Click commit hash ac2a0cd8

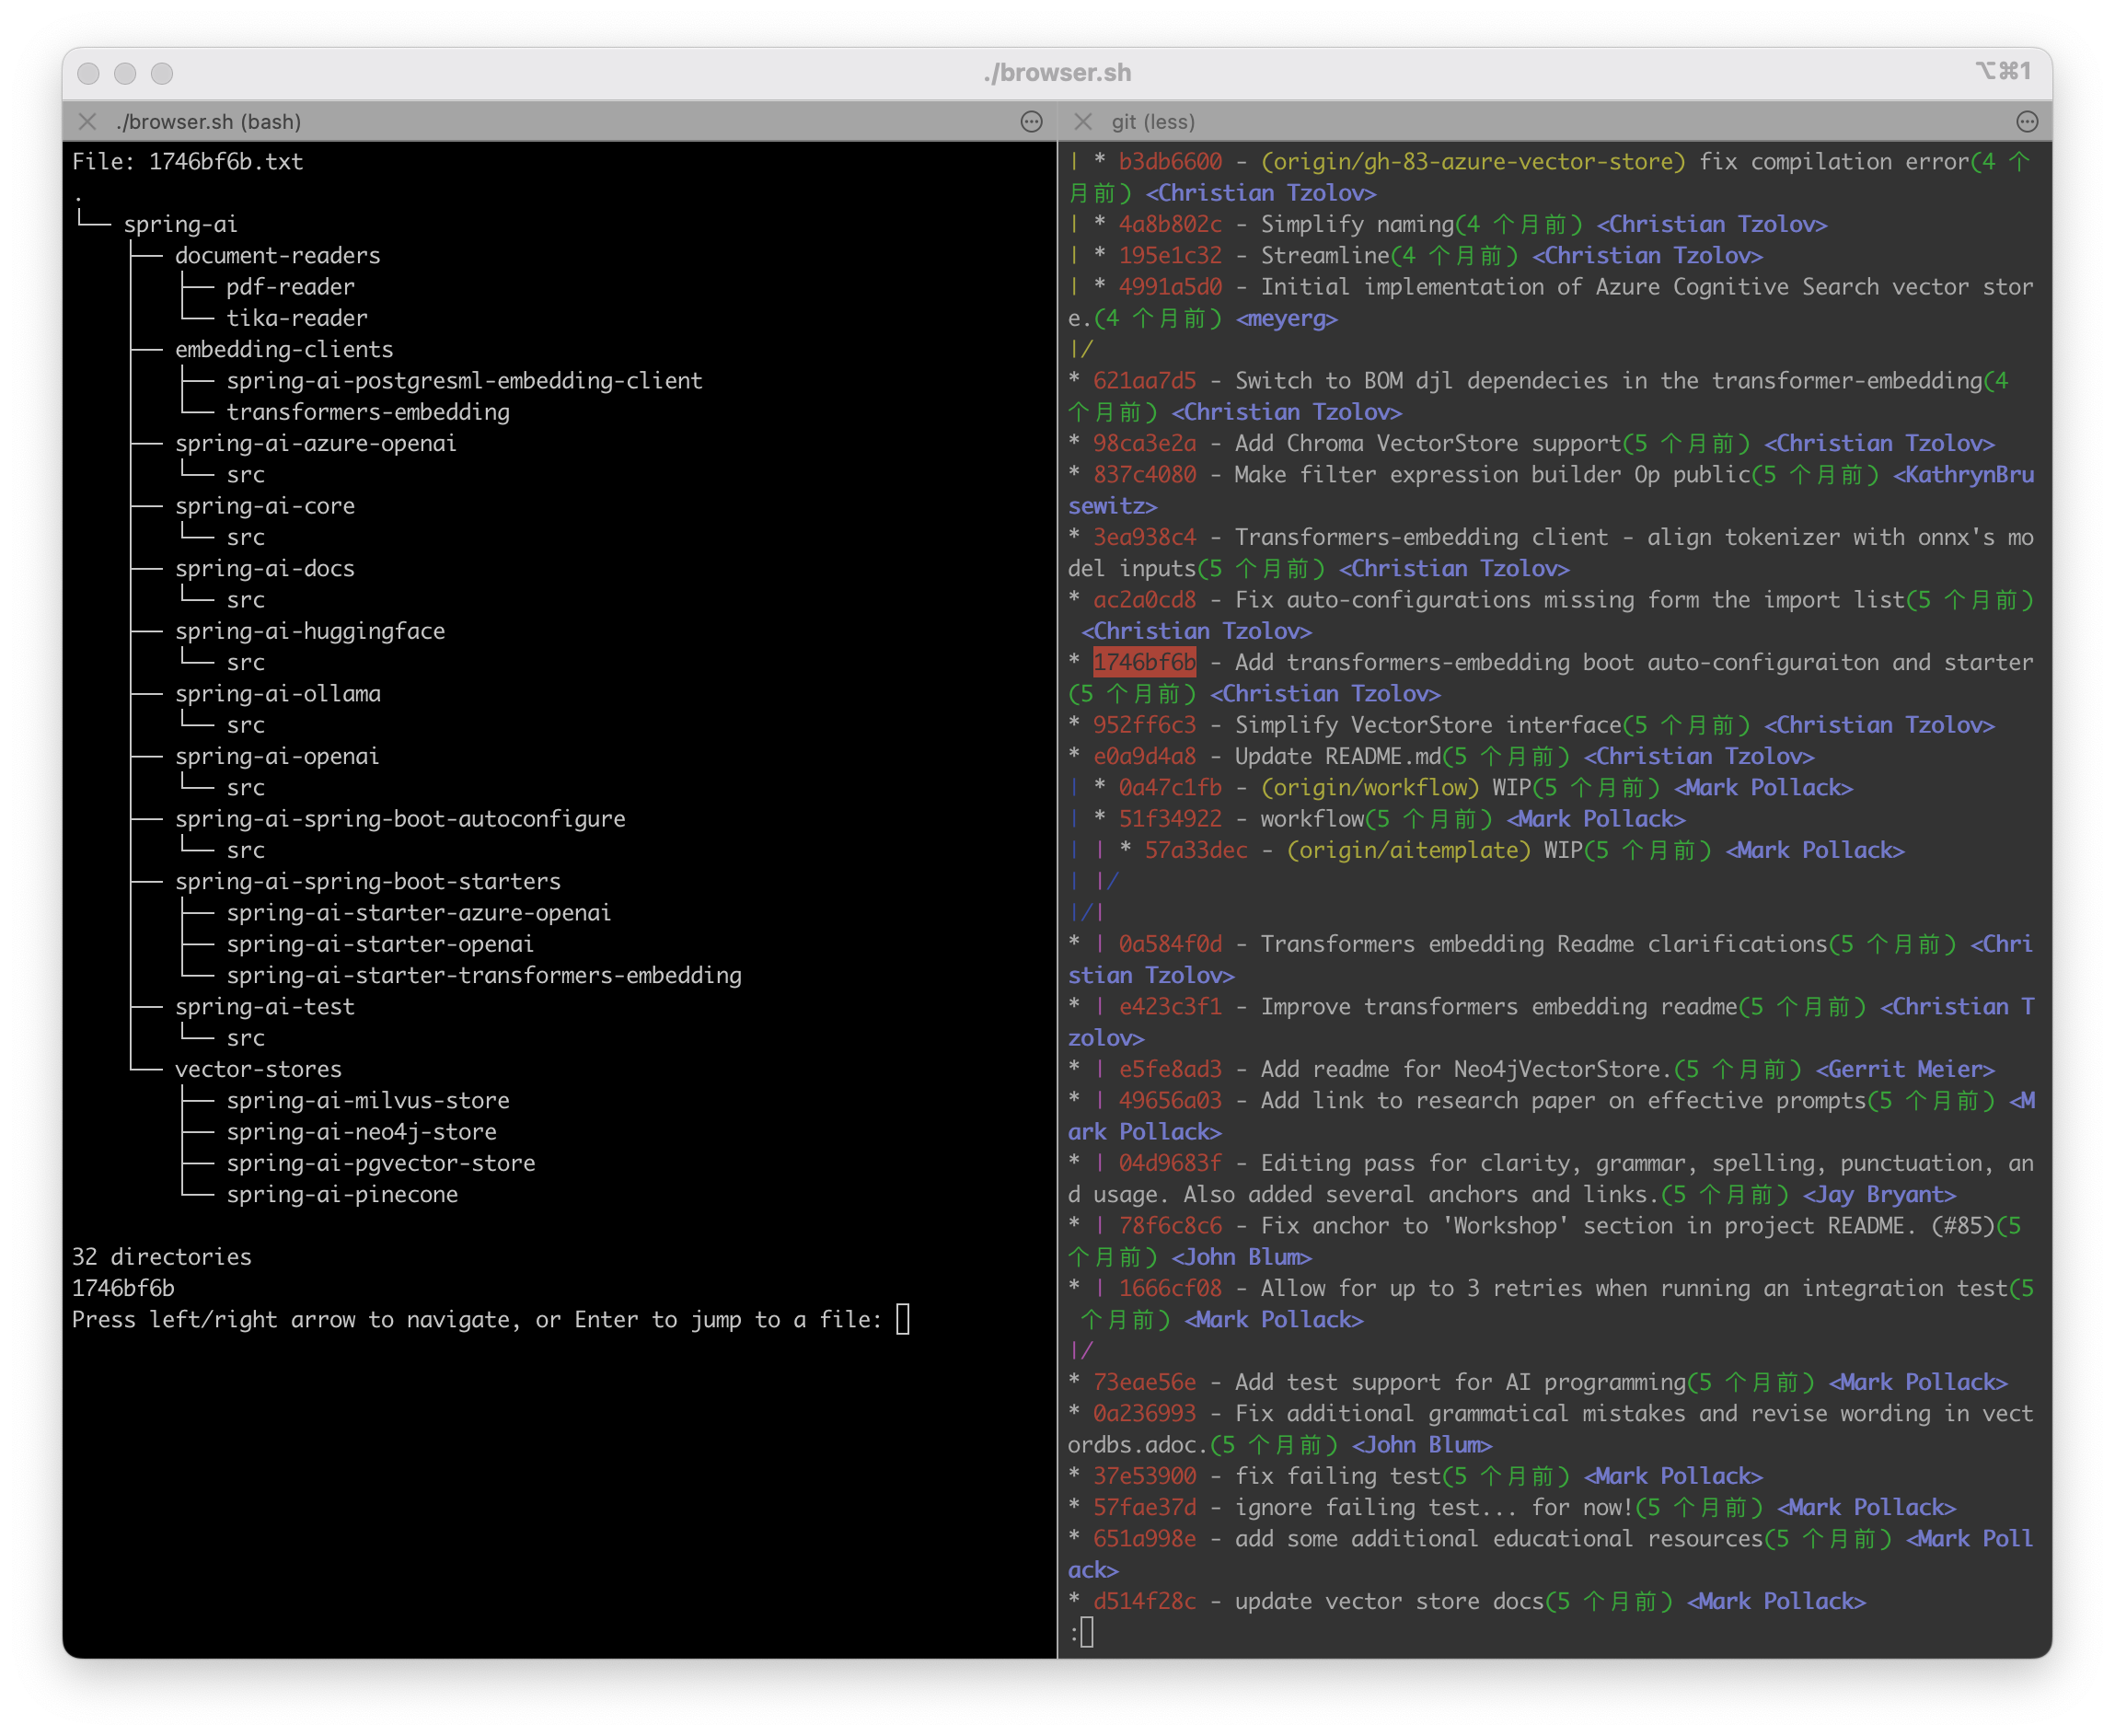pyautogui.click(x=1144, y=599)
